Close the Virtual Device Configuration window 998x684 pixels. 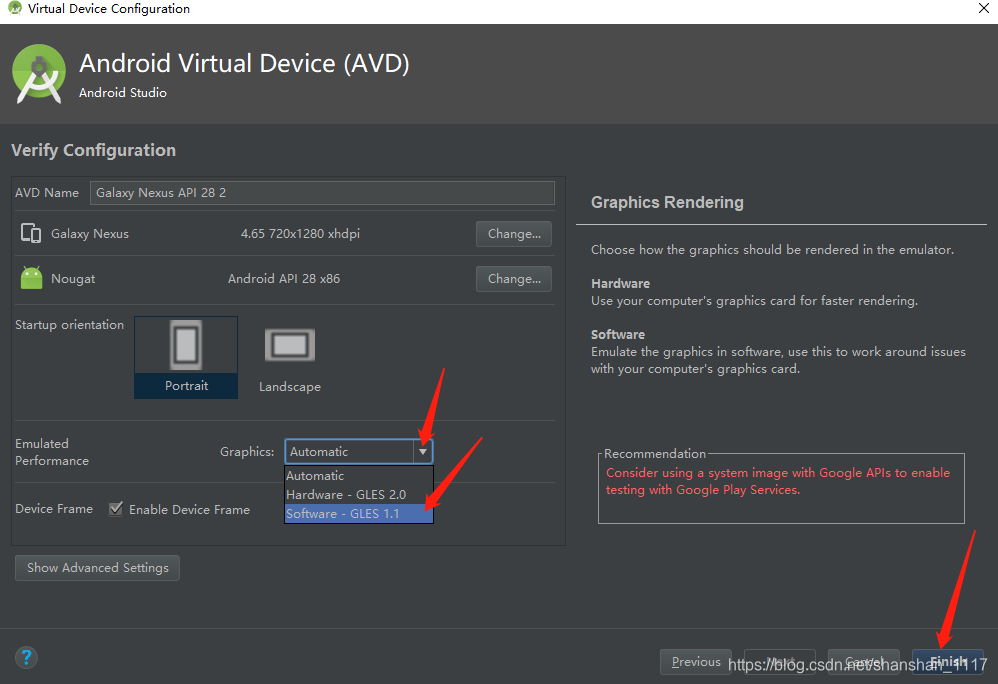tap(983, 8)
